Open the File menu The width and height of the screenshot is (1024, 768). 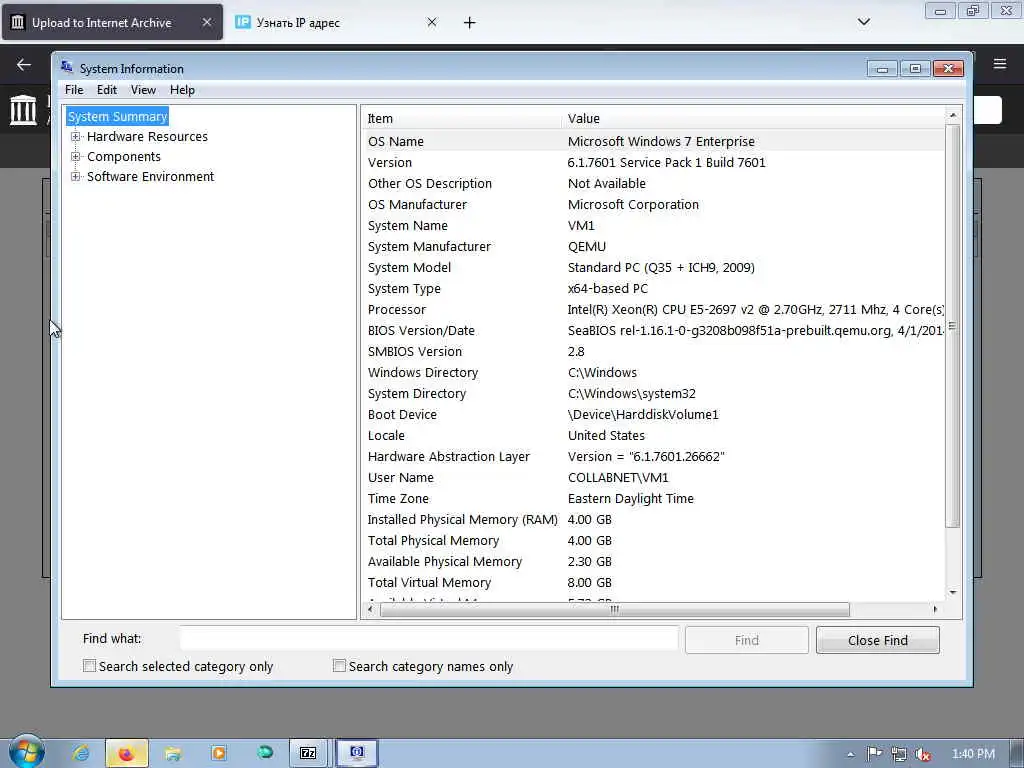(x=74, y=90)
